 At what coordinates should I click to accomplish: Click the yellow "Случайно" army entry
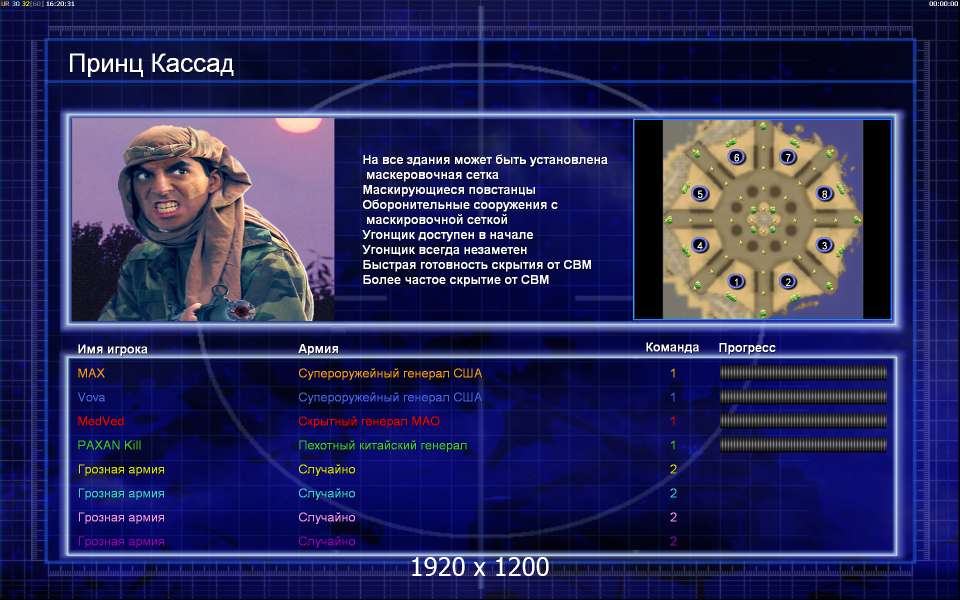[x=327, y=470]
